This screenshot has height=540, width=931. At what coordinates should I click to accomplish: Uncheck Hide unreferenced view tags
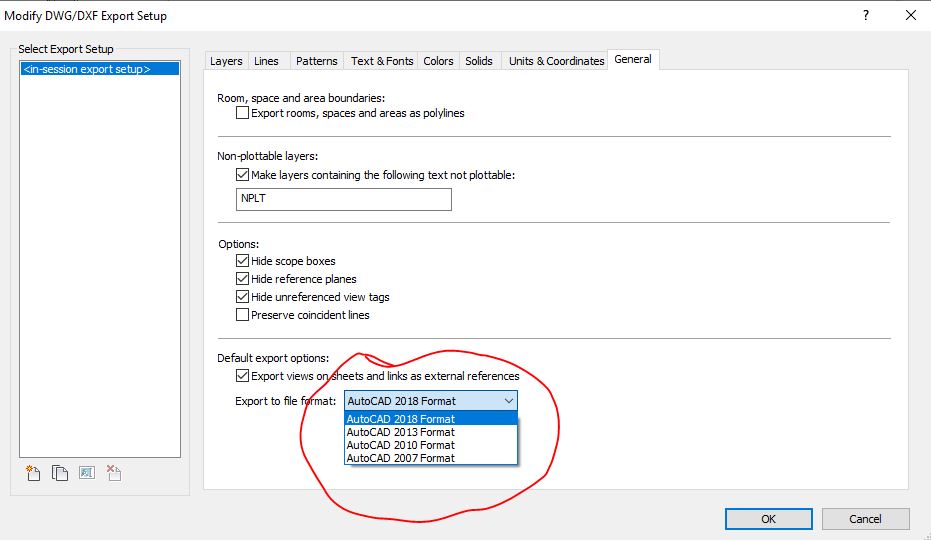[x=243, y=297]
